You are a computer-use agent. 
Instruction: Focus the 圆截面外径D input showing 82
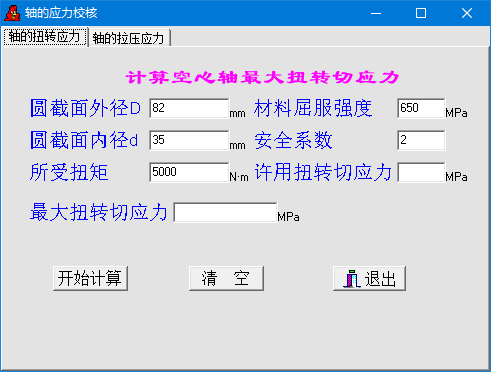pyautogui.click(x=189, y=108)
